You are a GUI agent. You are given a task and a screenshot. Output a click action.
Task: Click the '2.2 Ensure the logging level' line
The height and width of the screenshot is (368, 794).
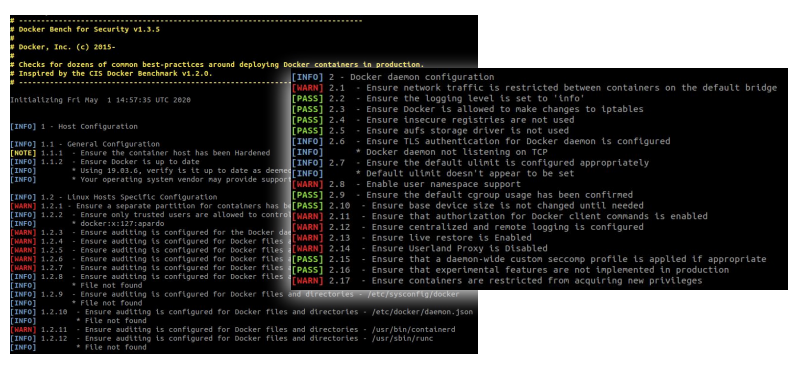click(x=439, y=99)
